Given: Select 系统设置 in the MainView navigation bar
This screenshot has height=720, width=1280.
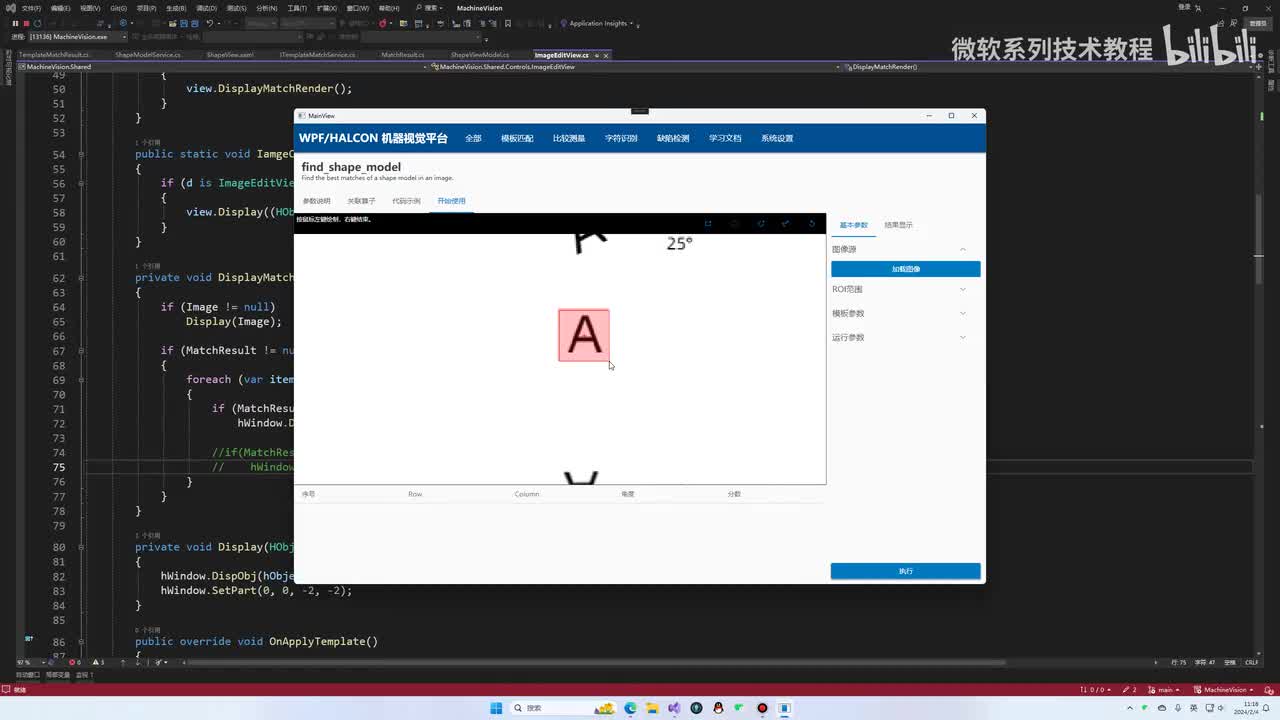Looking at the screenshot, I should point(777,138).
